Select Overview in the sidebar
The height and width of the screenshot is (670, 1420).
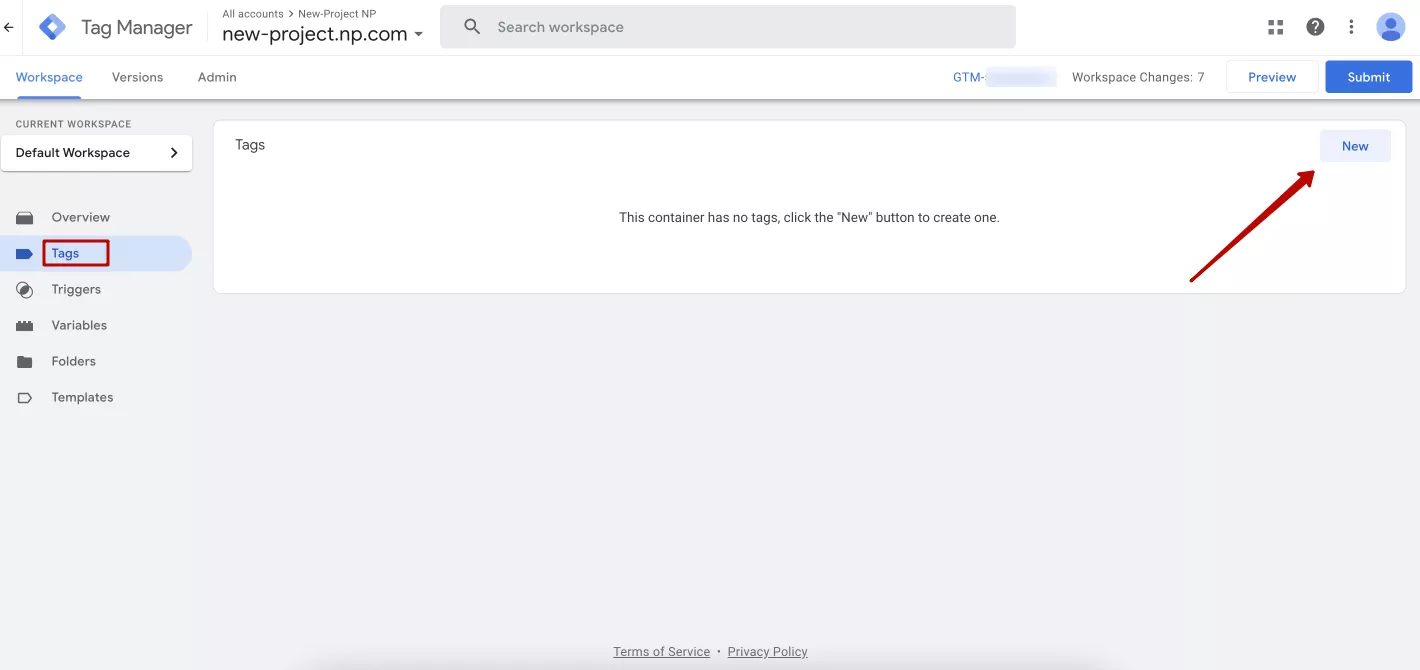[81, 217]
